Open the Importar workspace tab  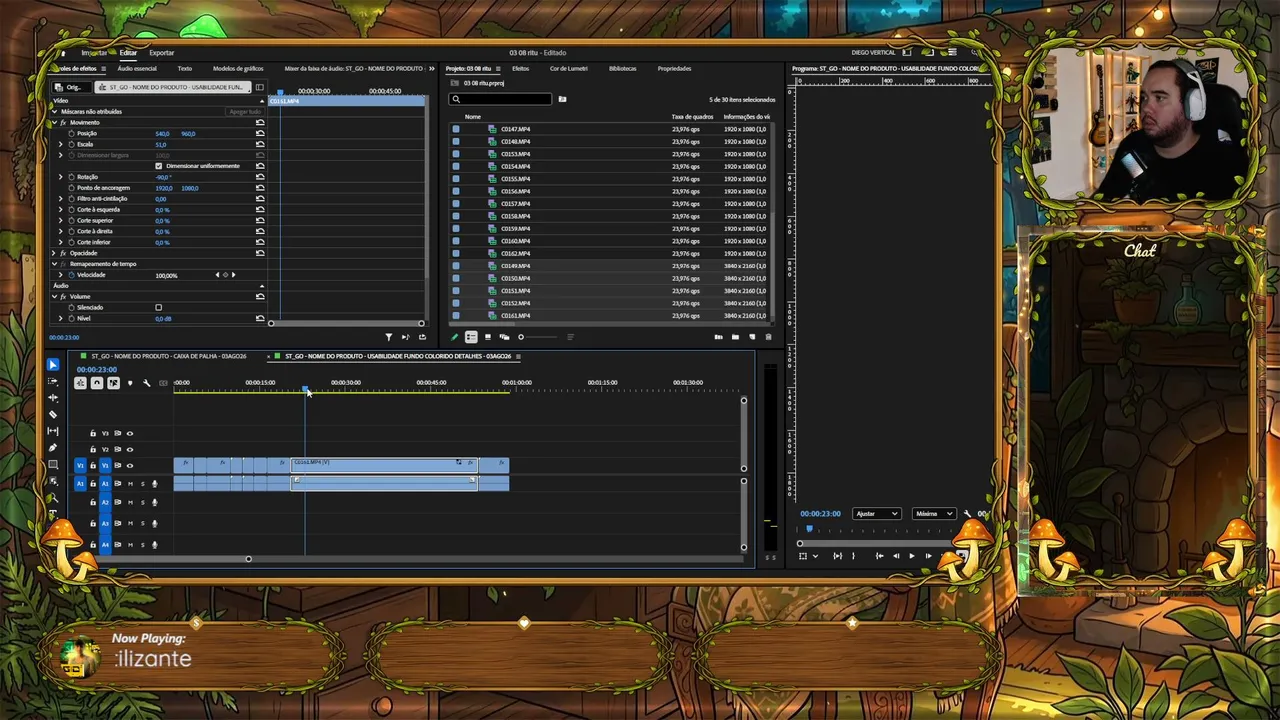pos(94,53)
